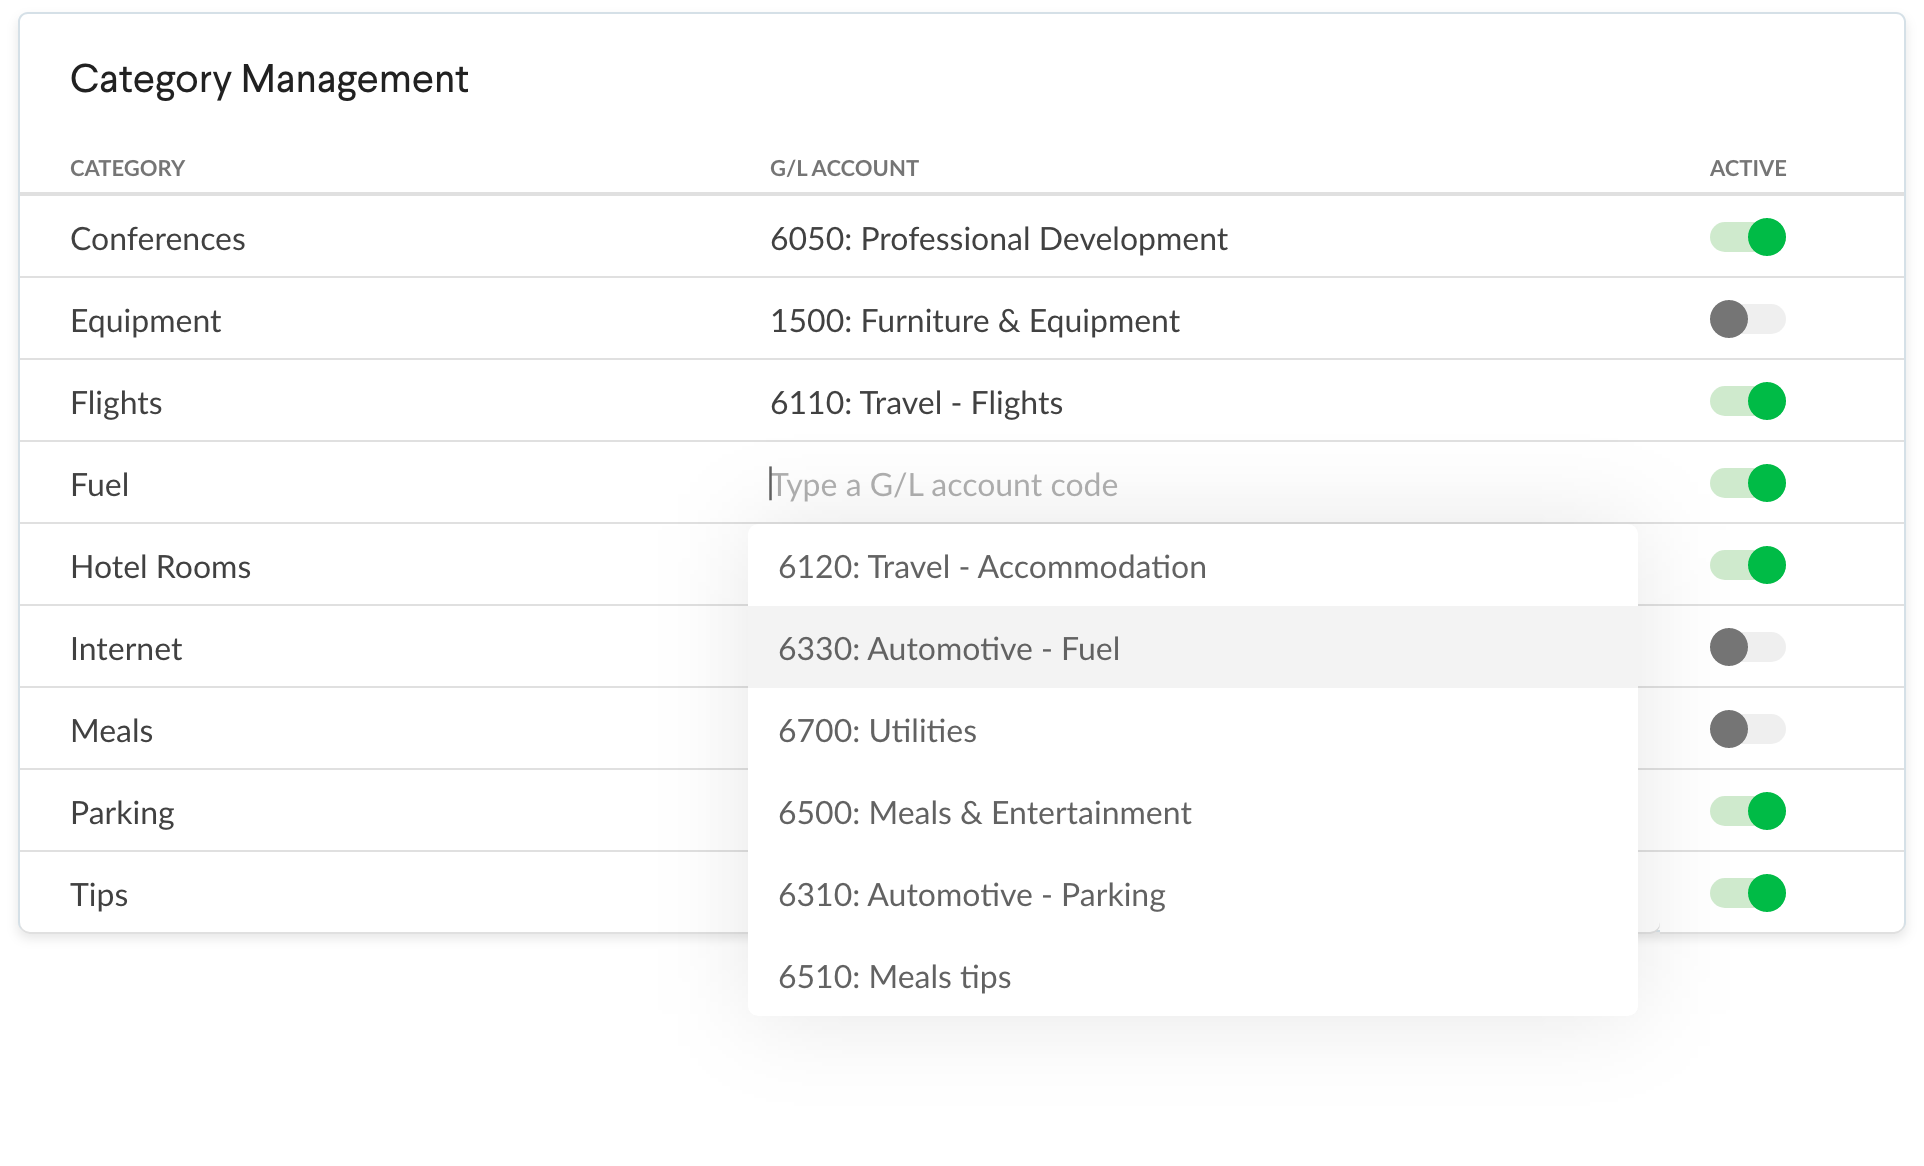
Task: Edit the 1500: Furniture & Equipment account
Action: (974, 321)
